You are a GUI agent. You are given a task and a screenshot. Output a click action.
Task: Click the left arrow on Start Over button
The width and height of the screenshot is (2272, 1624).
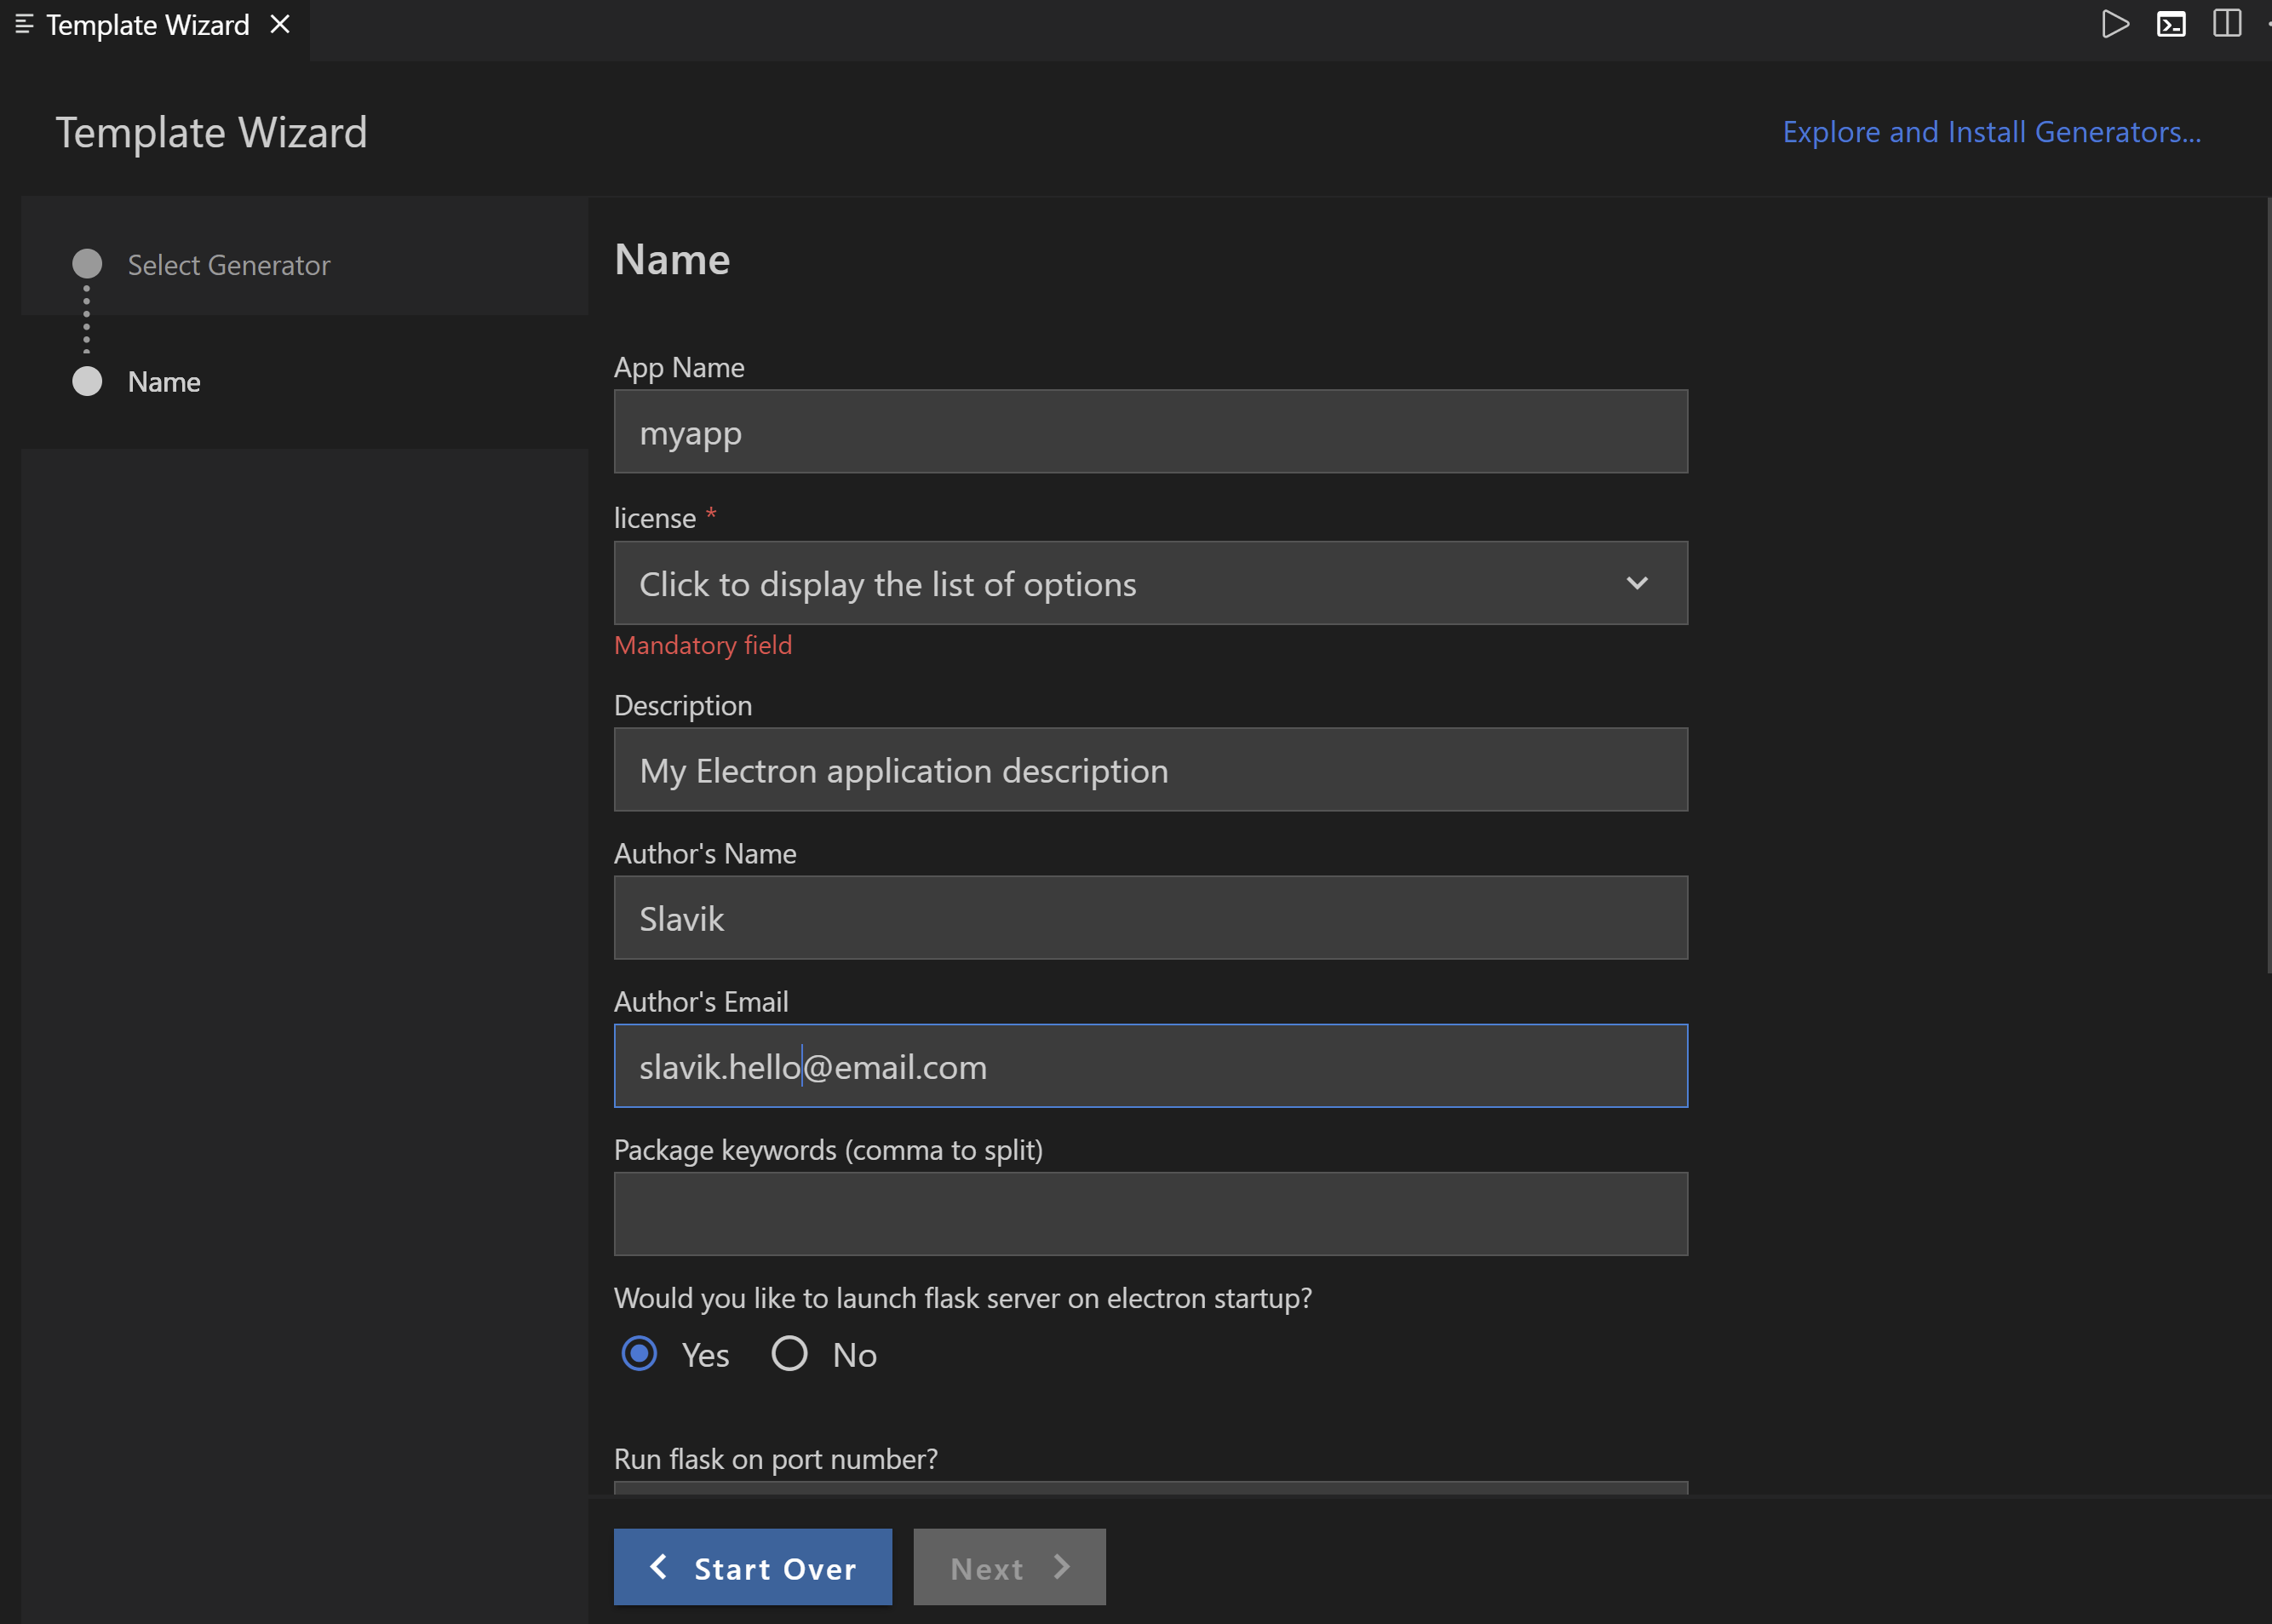(x=658, y=1566)
